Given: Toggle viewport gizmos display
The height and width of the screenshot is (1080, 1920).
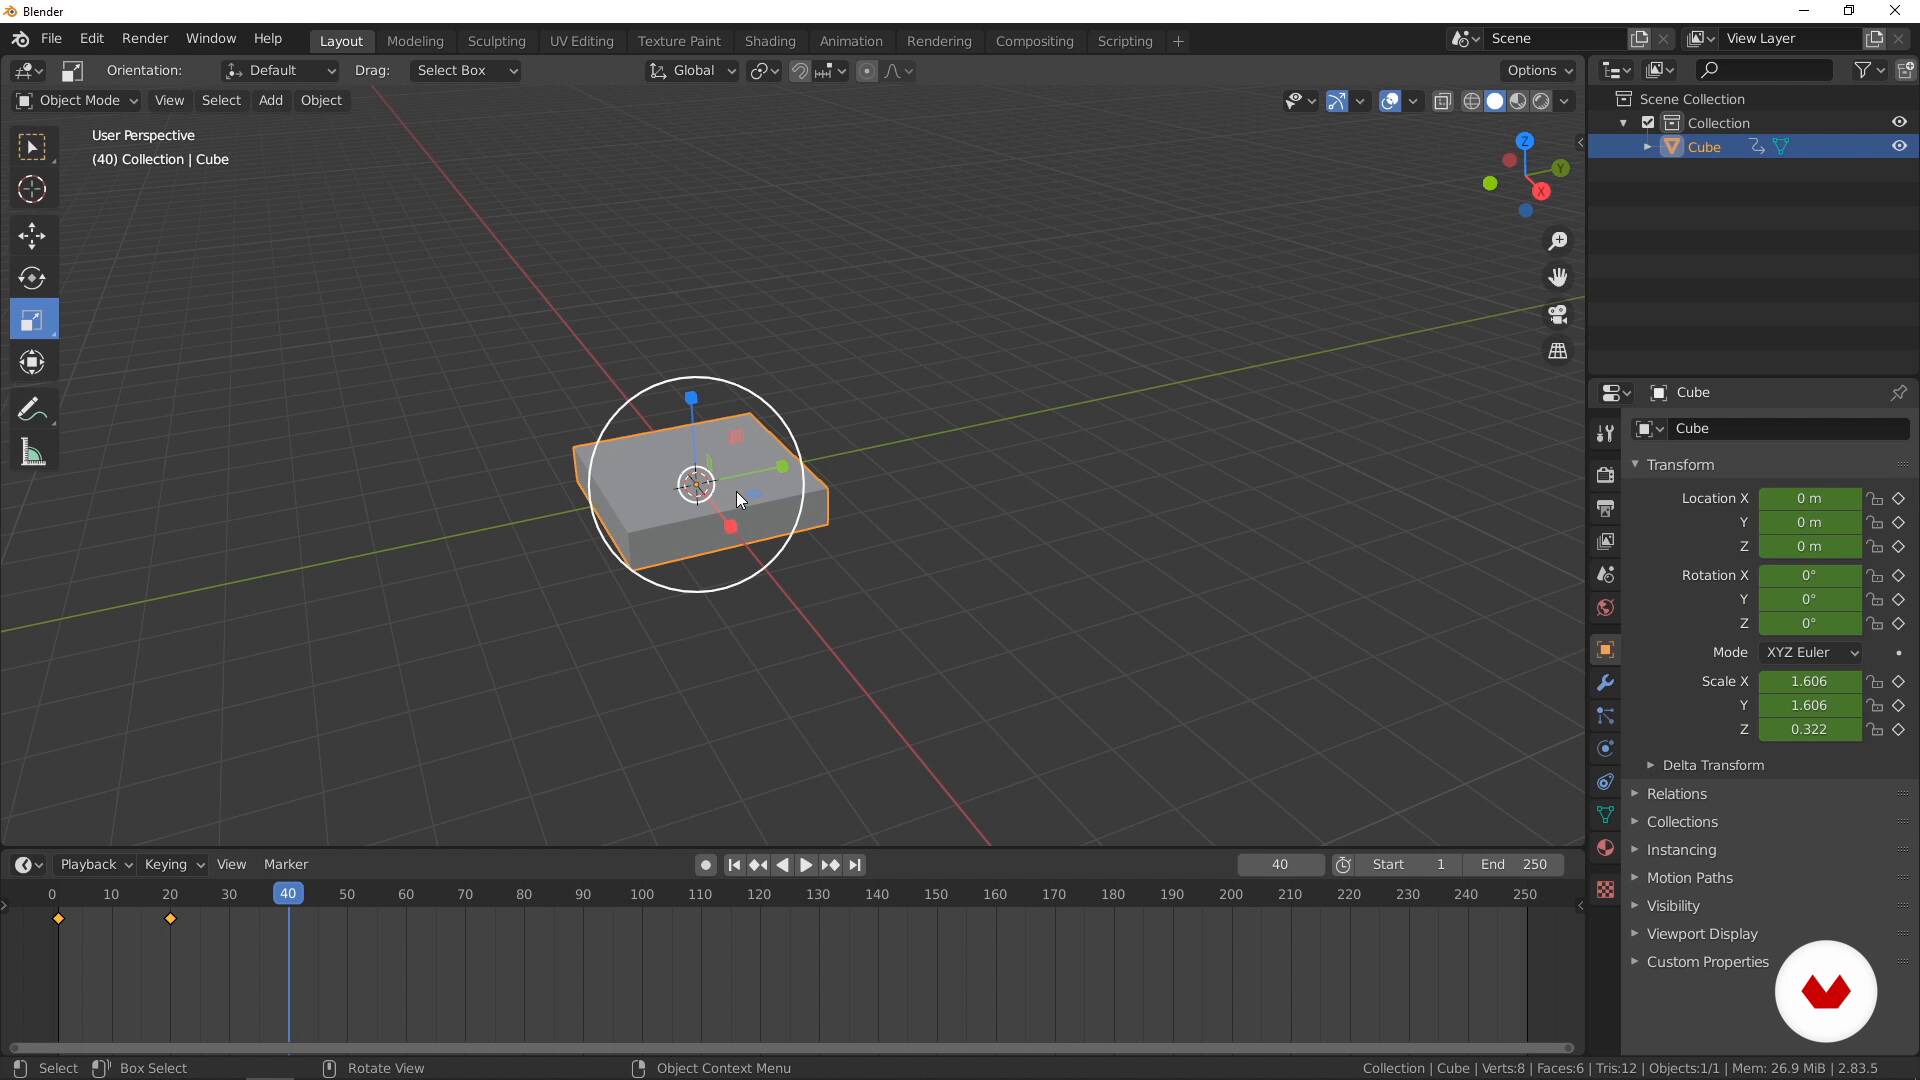Looking at the screenshot, I should (x=1336, y=101).
